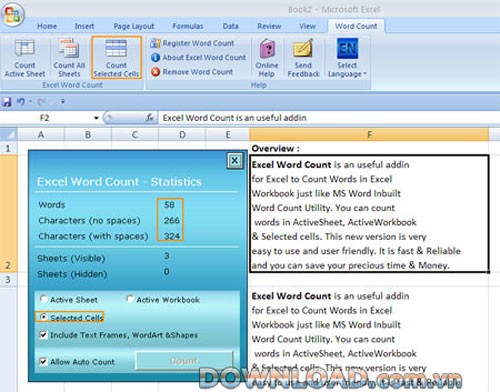Run Count Active Sheet

click(25, 58)
